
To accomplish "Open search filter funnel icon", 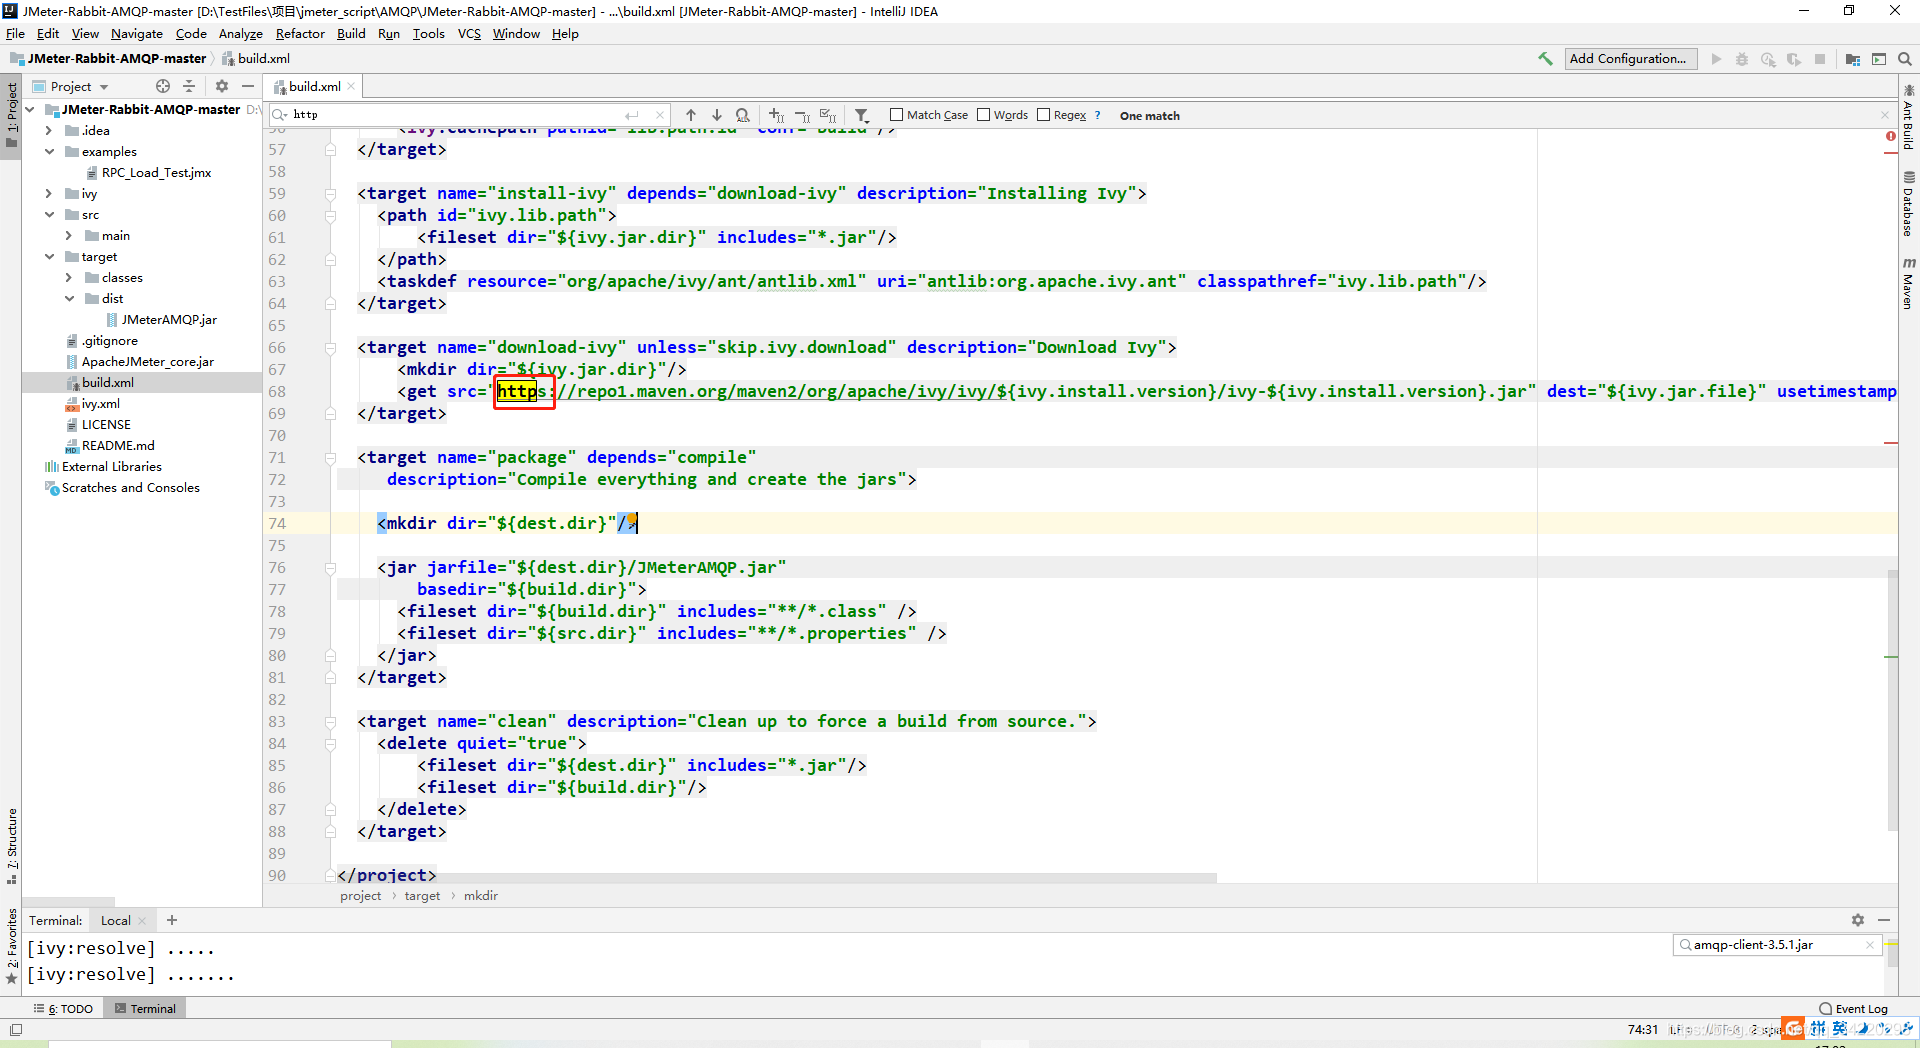I will [862, 115].
